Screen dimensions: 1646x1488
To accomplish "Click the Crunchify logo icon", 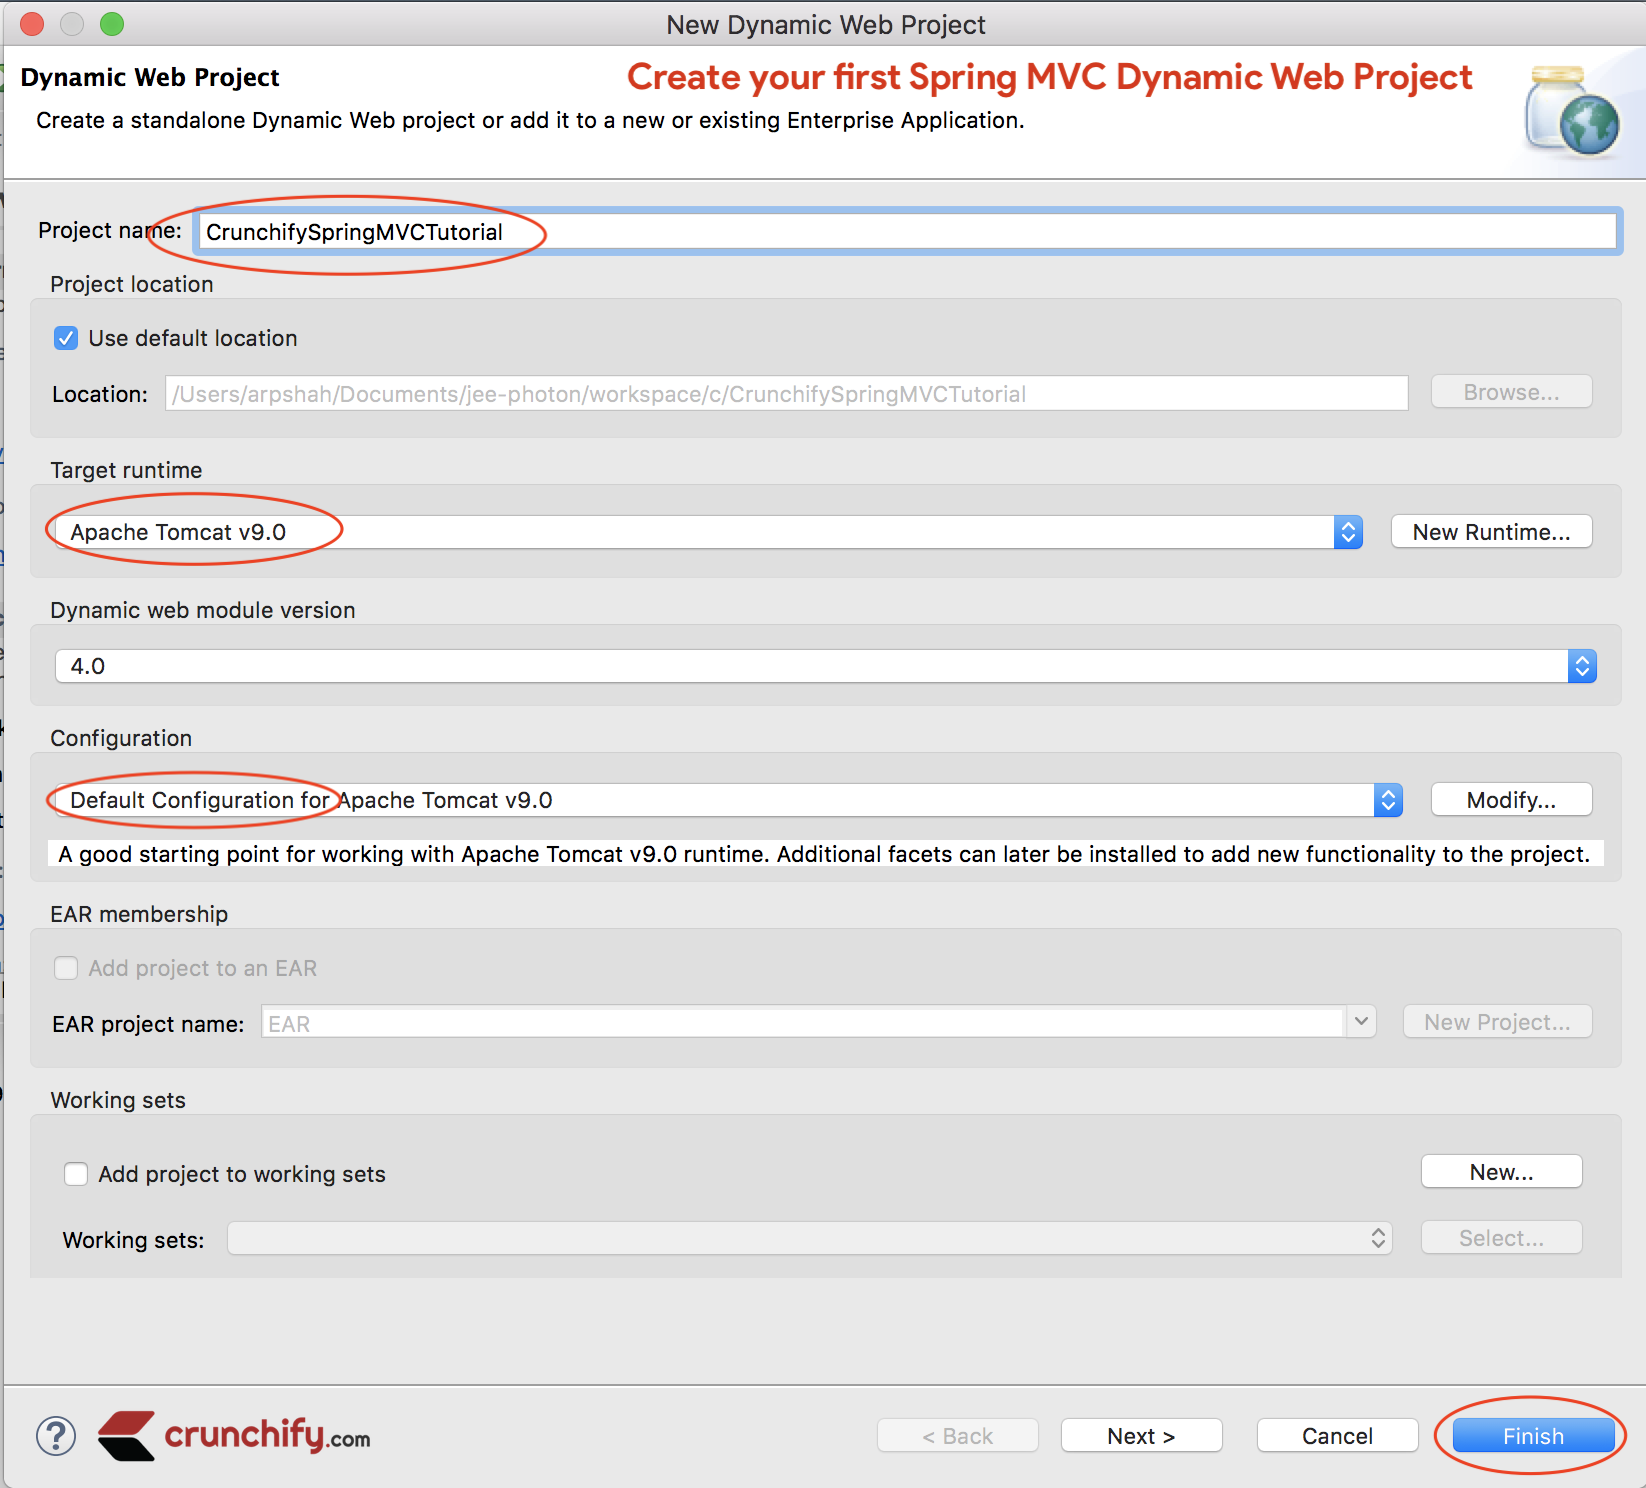I will point(127,1436).
